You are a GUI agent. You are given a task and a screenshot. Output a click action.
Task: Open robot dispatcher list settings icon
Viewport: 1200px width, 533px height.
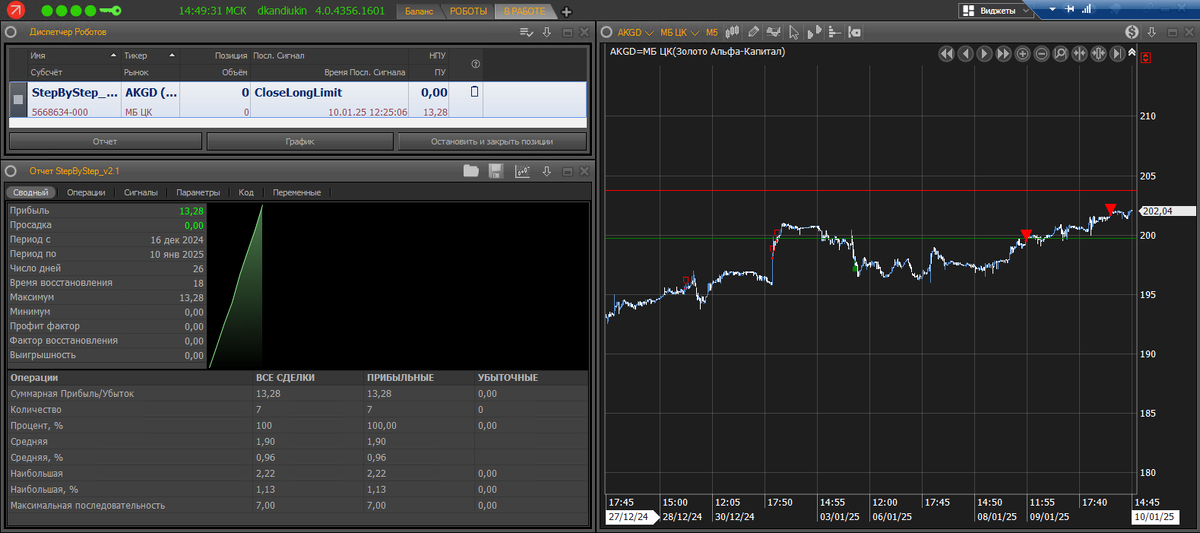tap(527, 32)
